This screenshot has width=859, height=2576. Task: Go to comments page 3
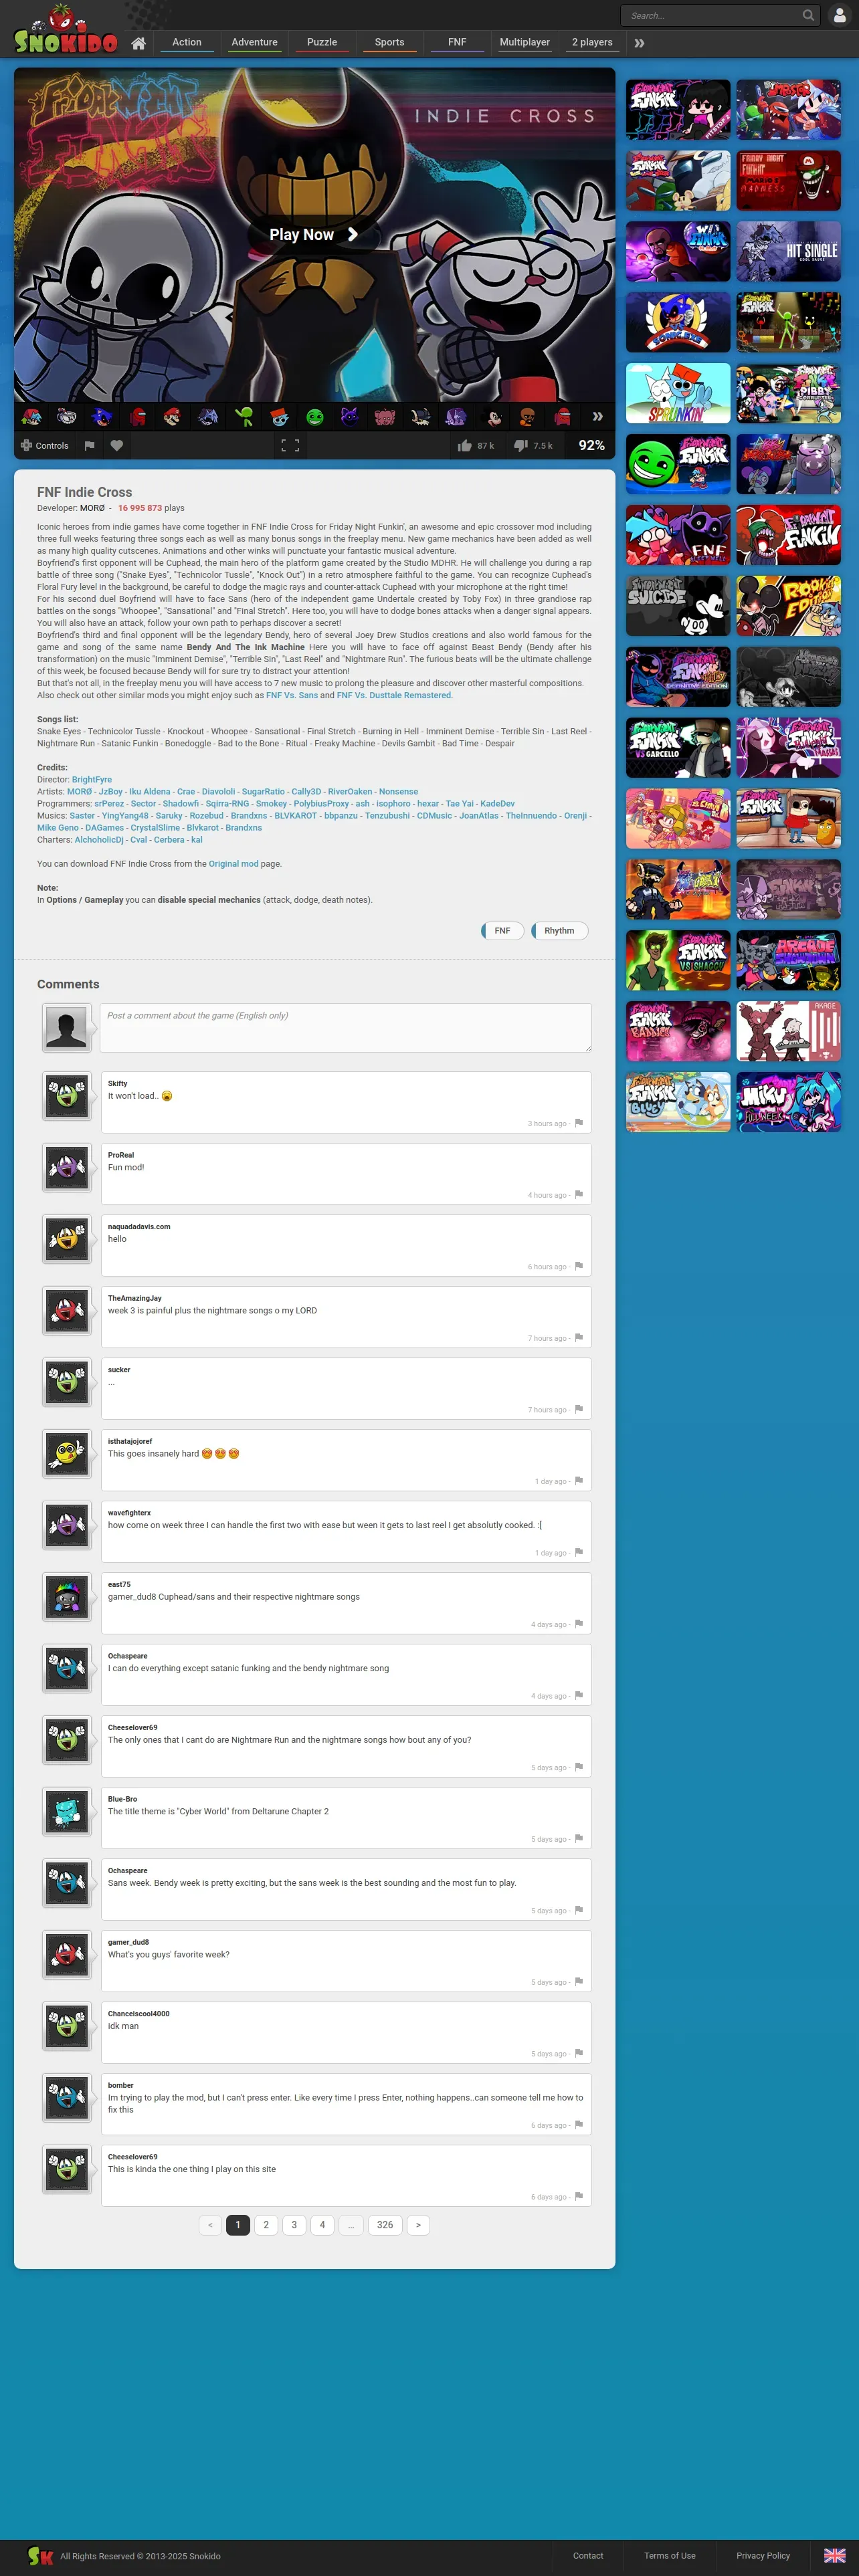(294, 2225)
